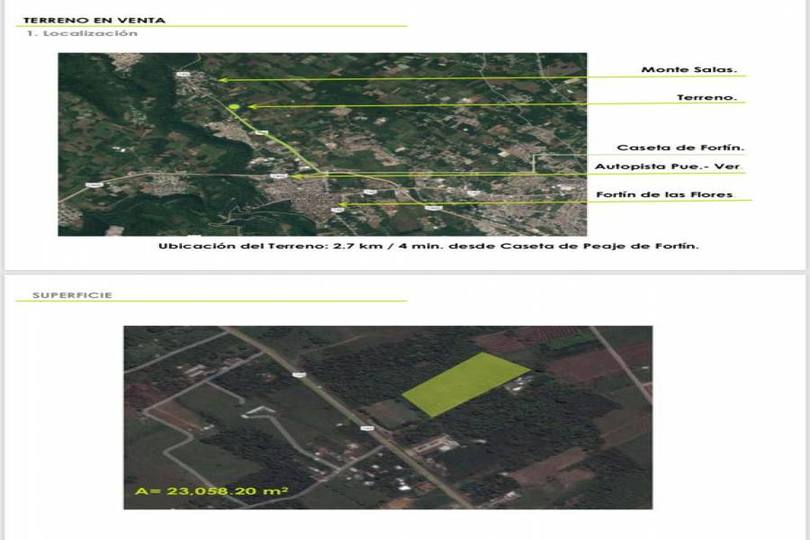Screen dimensions: 810x540
Task: Click the Ubicación del Terreno caption text
Action: pos(428,246)
